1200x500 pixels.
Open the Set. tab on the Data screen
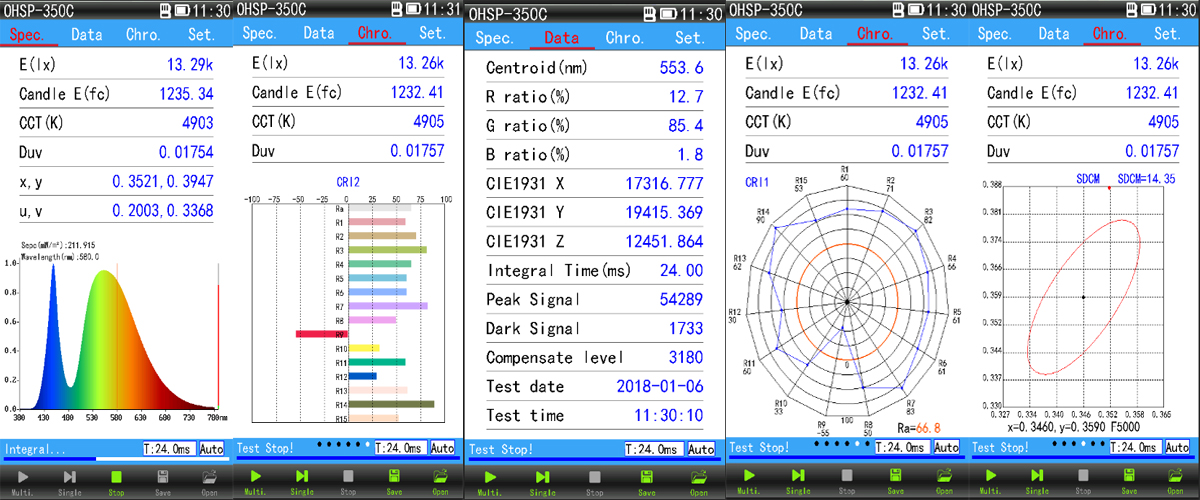point(690,38)
